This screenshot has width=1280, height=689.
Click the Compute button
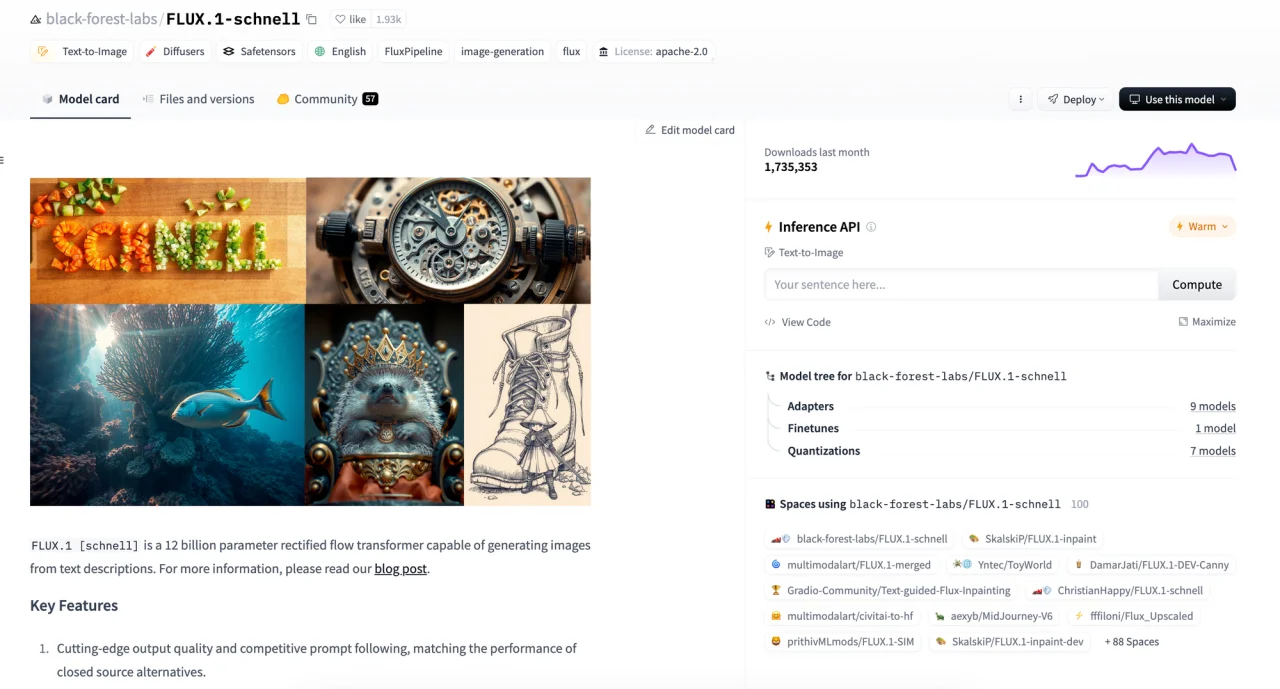1197,285
